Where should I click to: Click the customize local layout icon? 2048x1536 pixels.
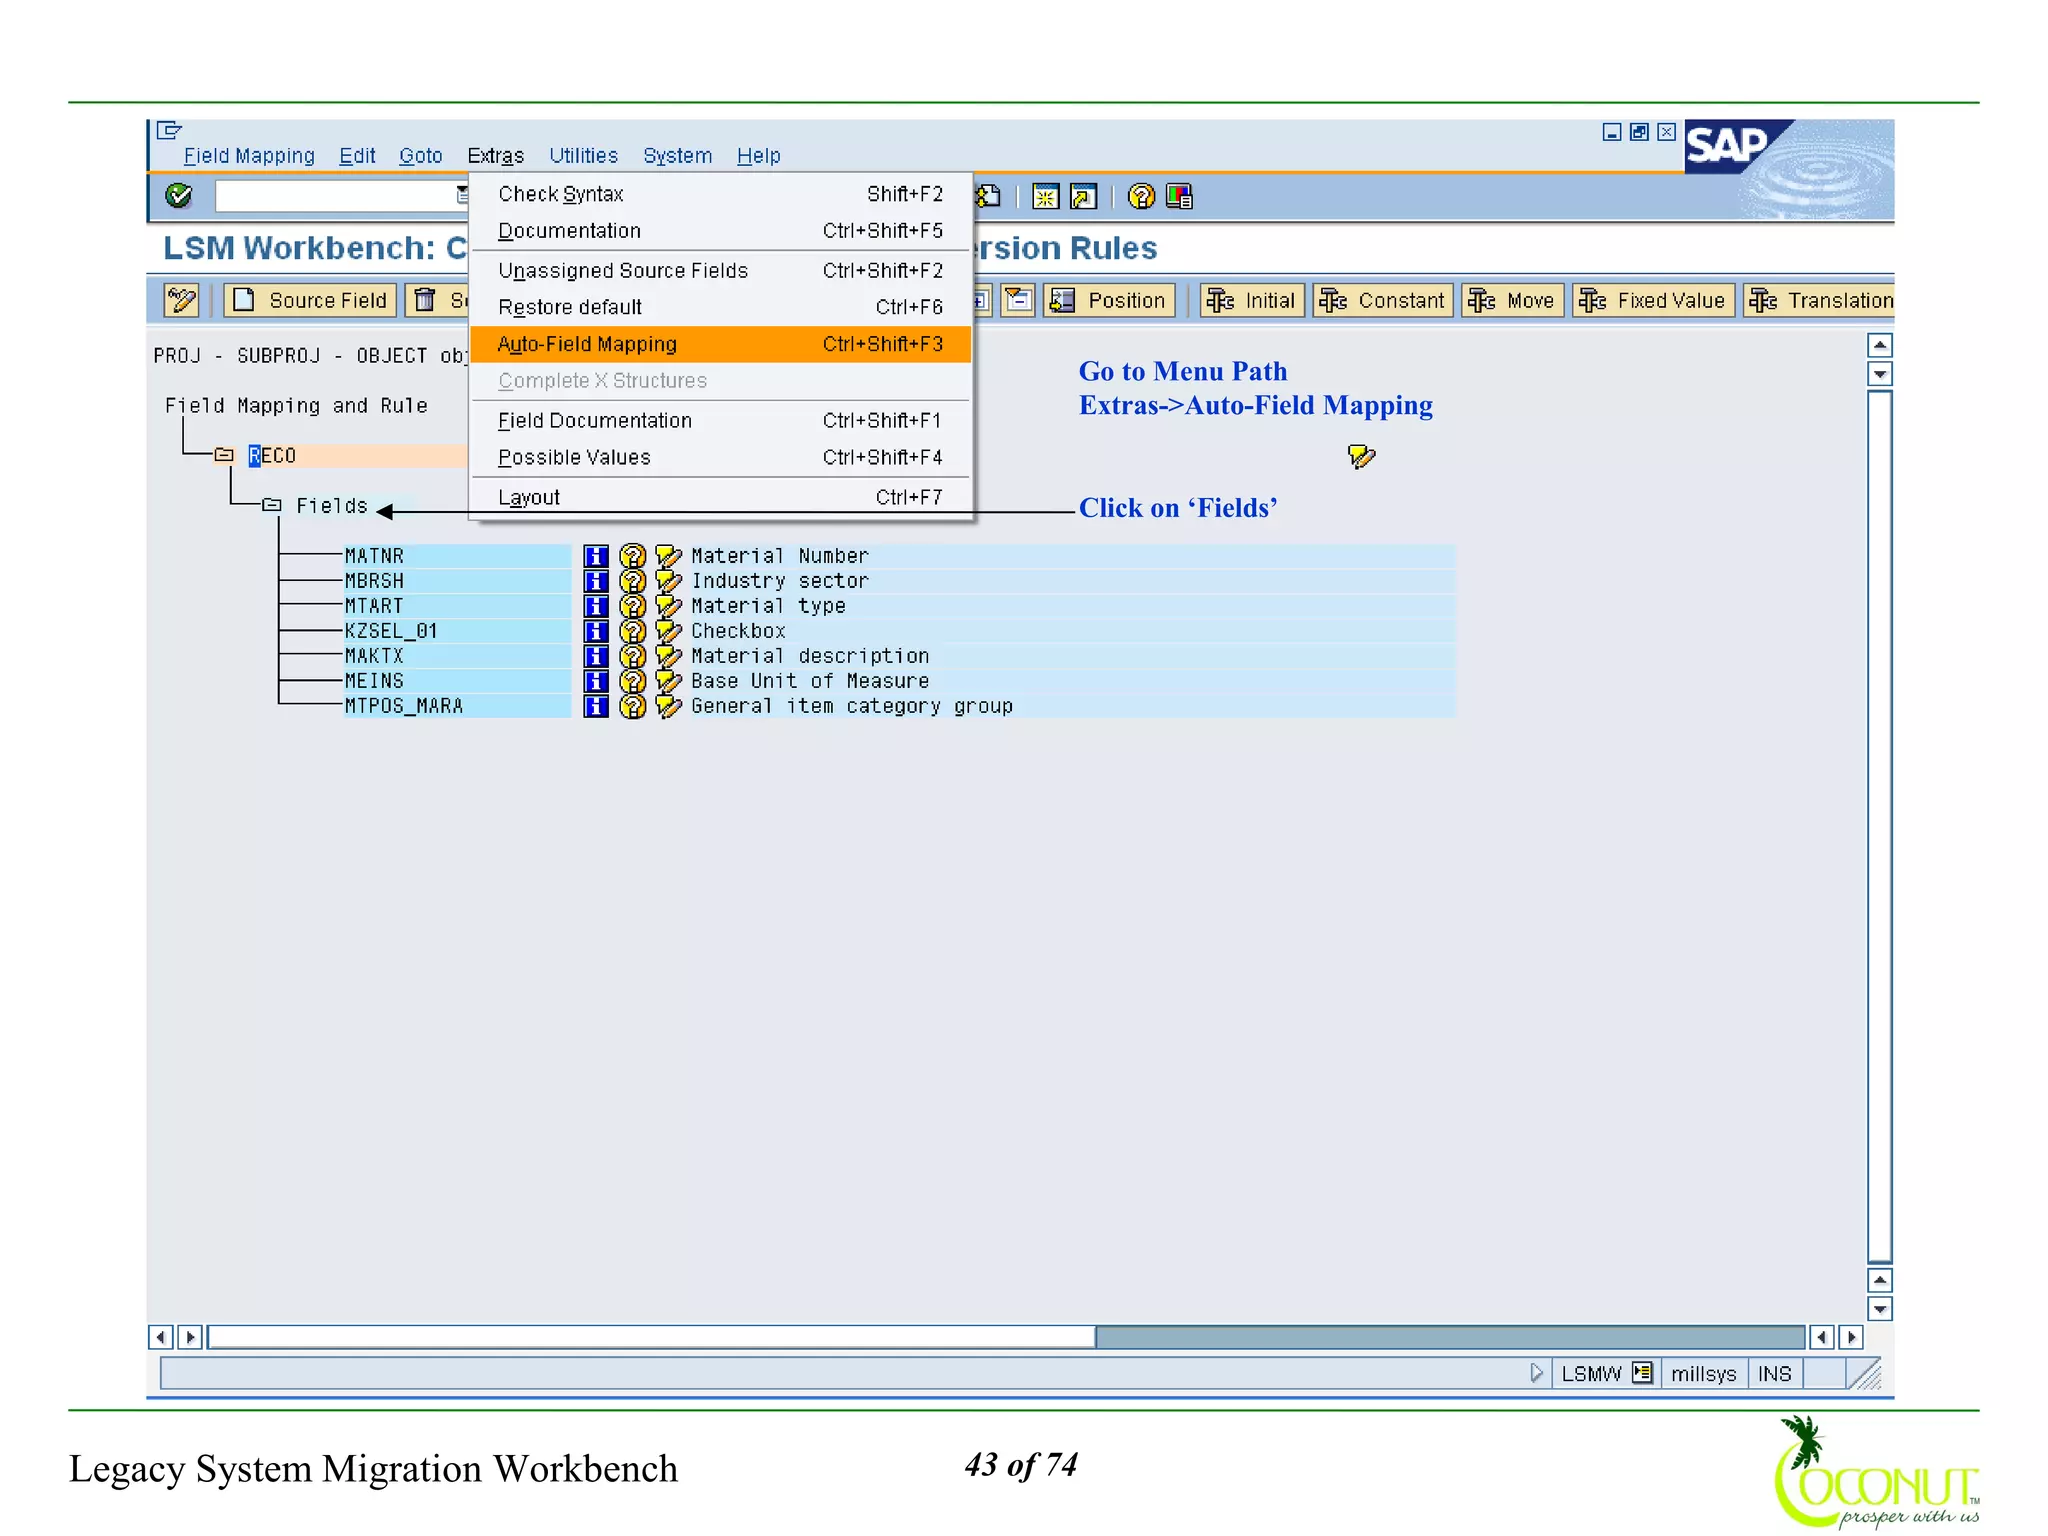tap(1180, 196)
